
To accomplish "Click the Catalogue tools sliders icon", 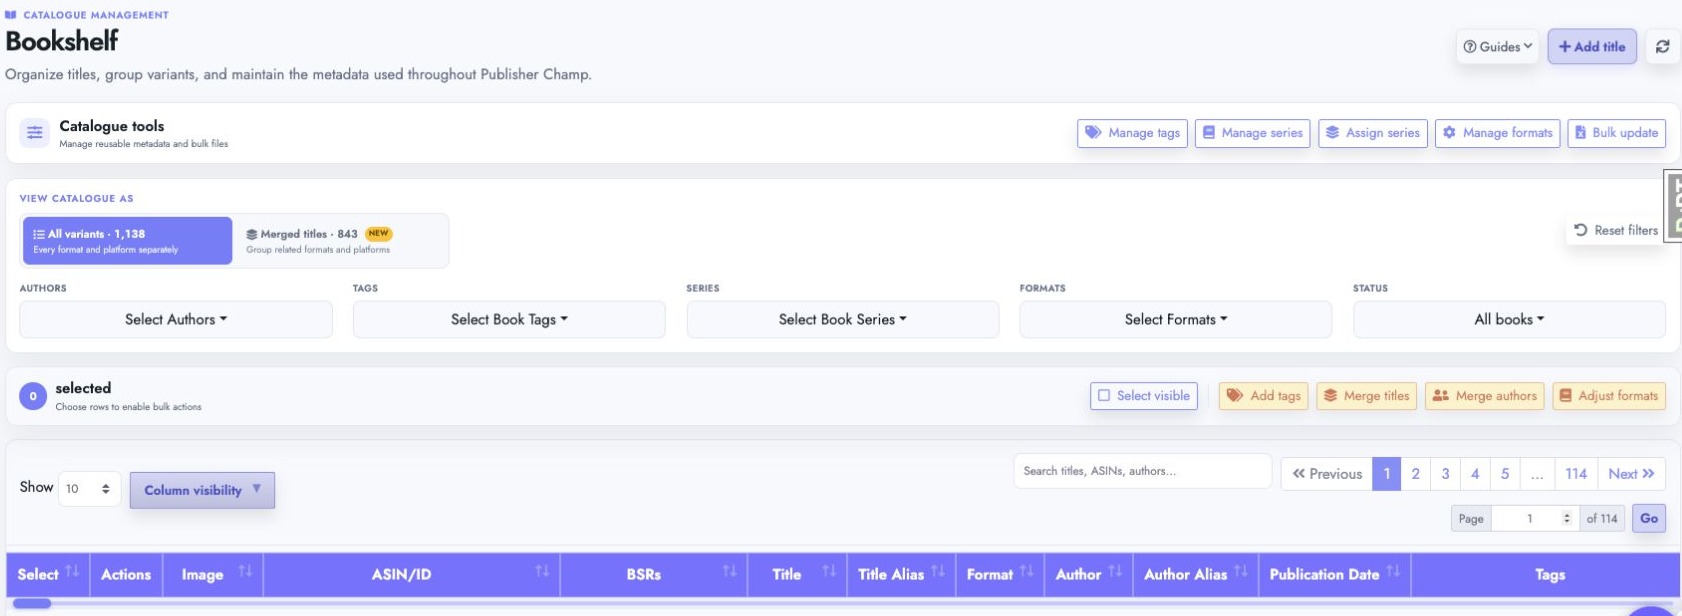I will click(35, 133).
